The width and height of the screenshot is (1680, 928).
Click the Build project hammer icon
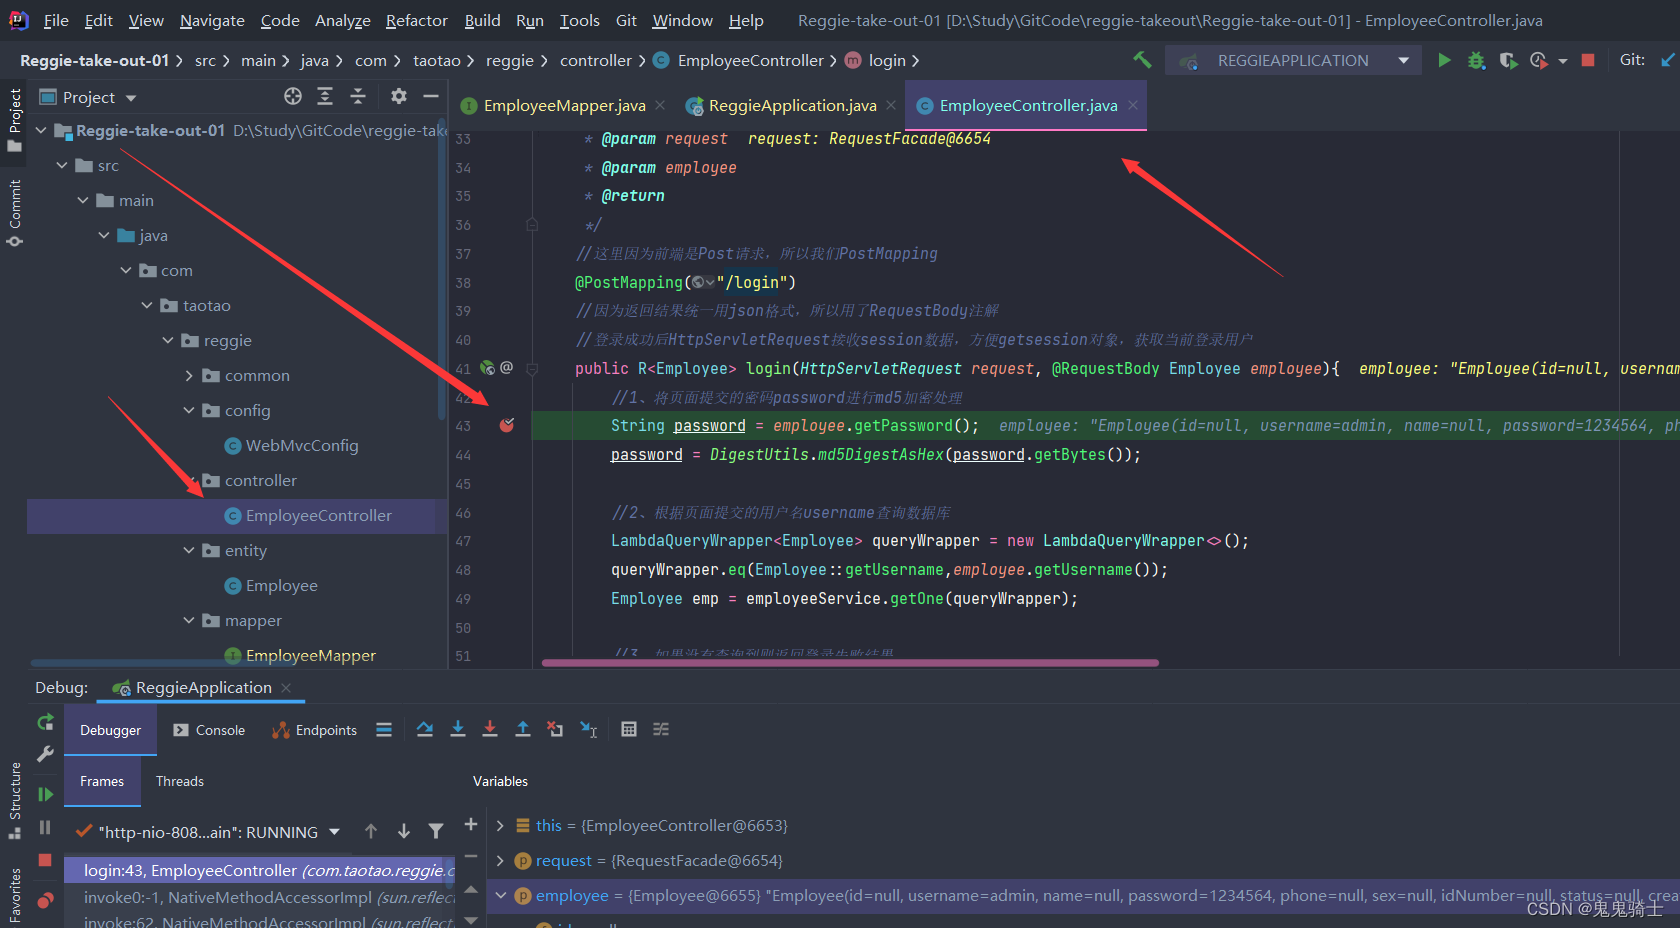[x=1142, y=60]
